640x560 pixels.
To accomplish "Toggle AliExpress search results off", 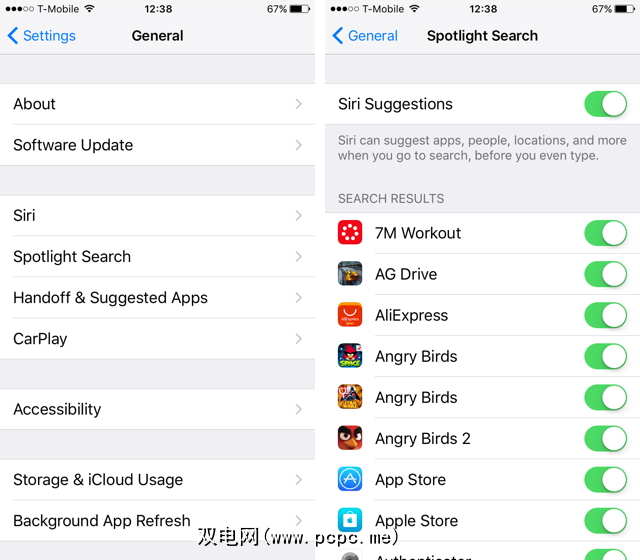I will click(606, 315).
